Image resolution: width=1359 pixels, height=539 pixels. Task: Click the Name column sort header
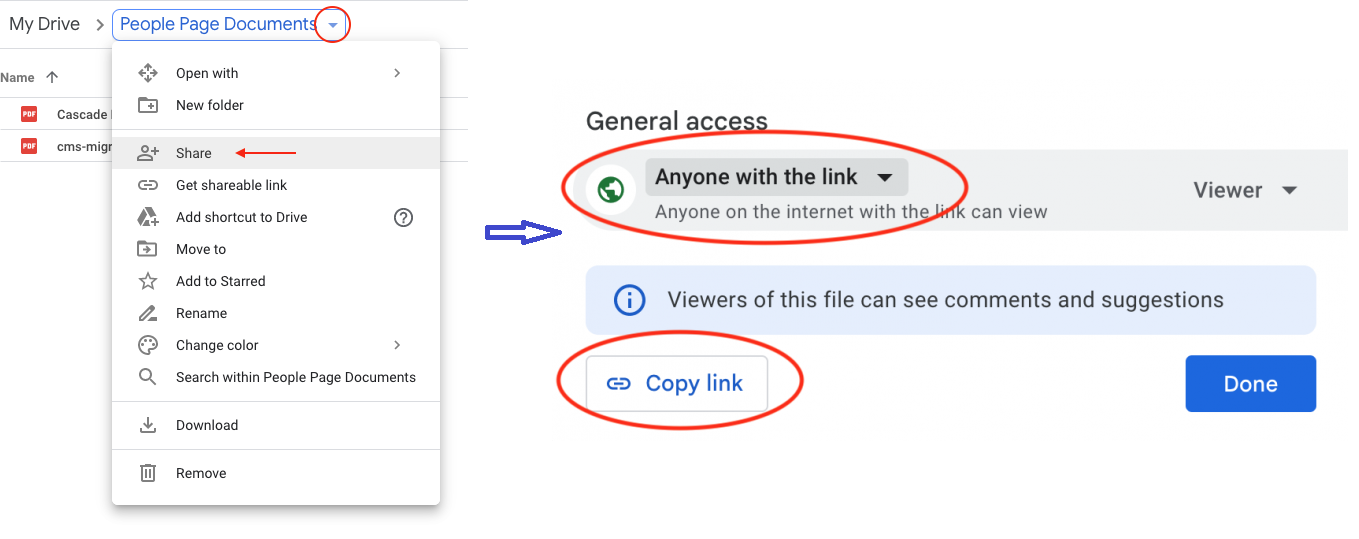(x=18, y=77)
